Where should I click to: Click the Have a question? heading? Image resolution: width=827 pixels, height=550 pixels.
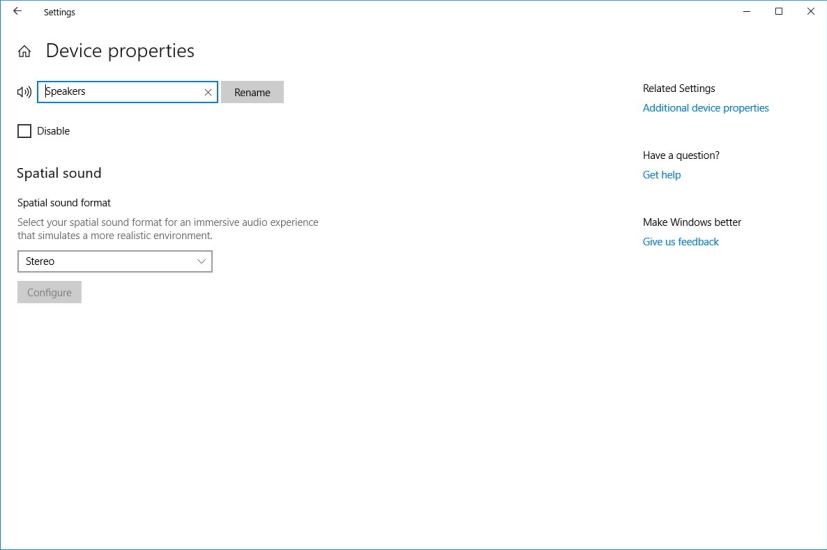point(680,155)
